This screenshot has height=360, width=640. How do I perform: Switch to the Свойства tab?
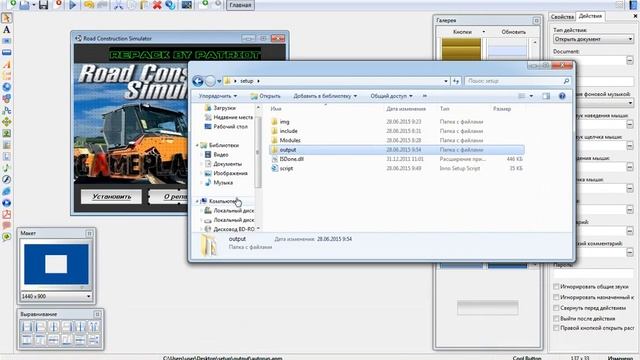coord(562,17)
